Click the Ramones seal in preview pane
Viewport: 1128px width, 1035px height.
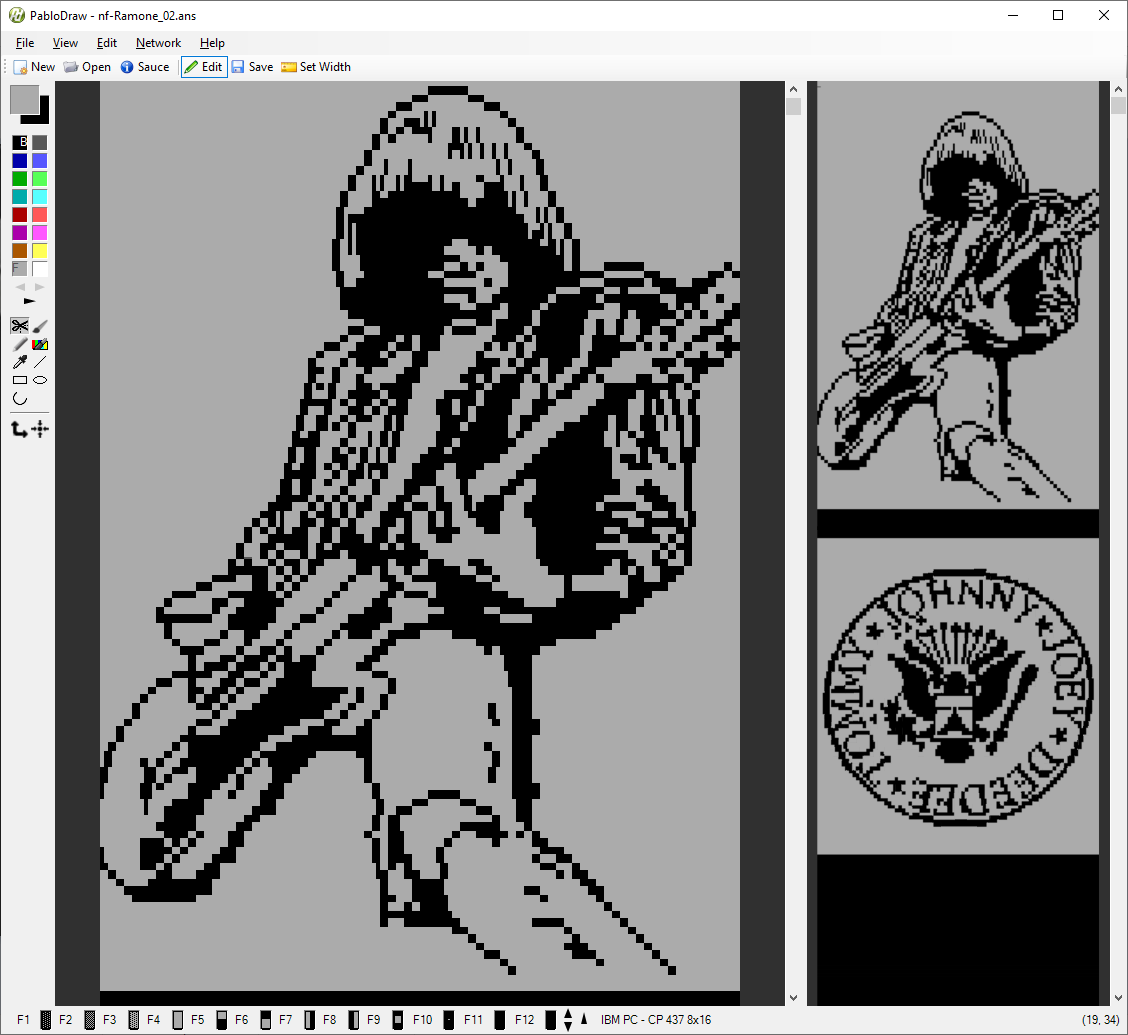958,697
